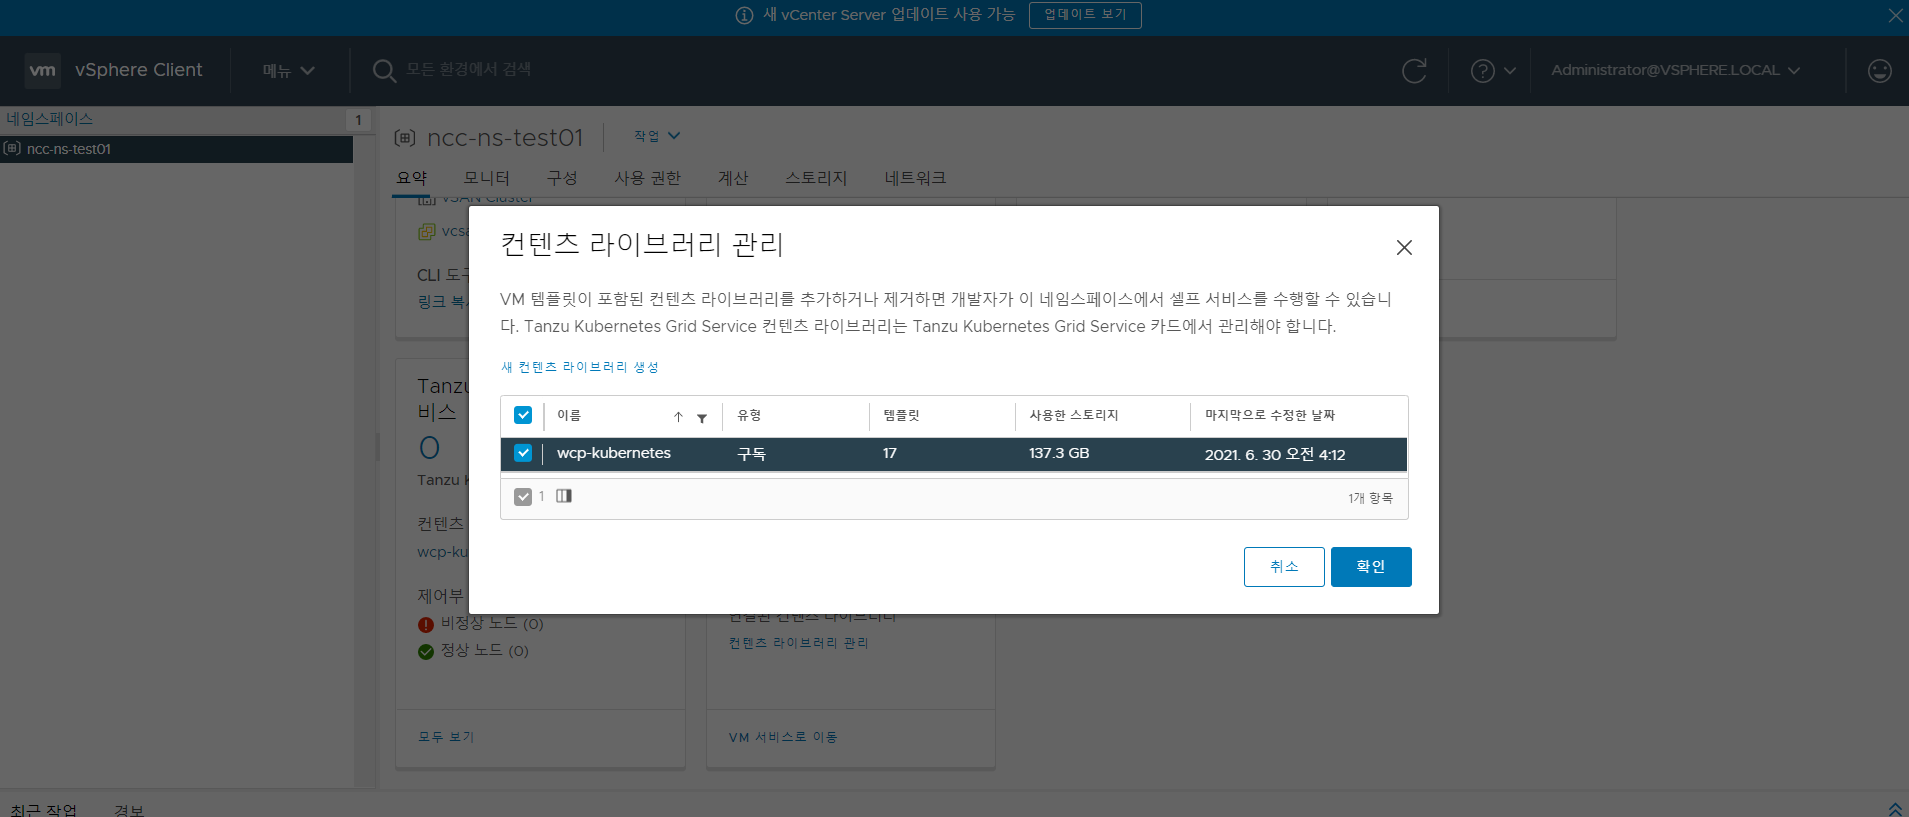Uncheck the wcp-kubernetes row checkbox

pyautogui.click(x=523, y=453)
